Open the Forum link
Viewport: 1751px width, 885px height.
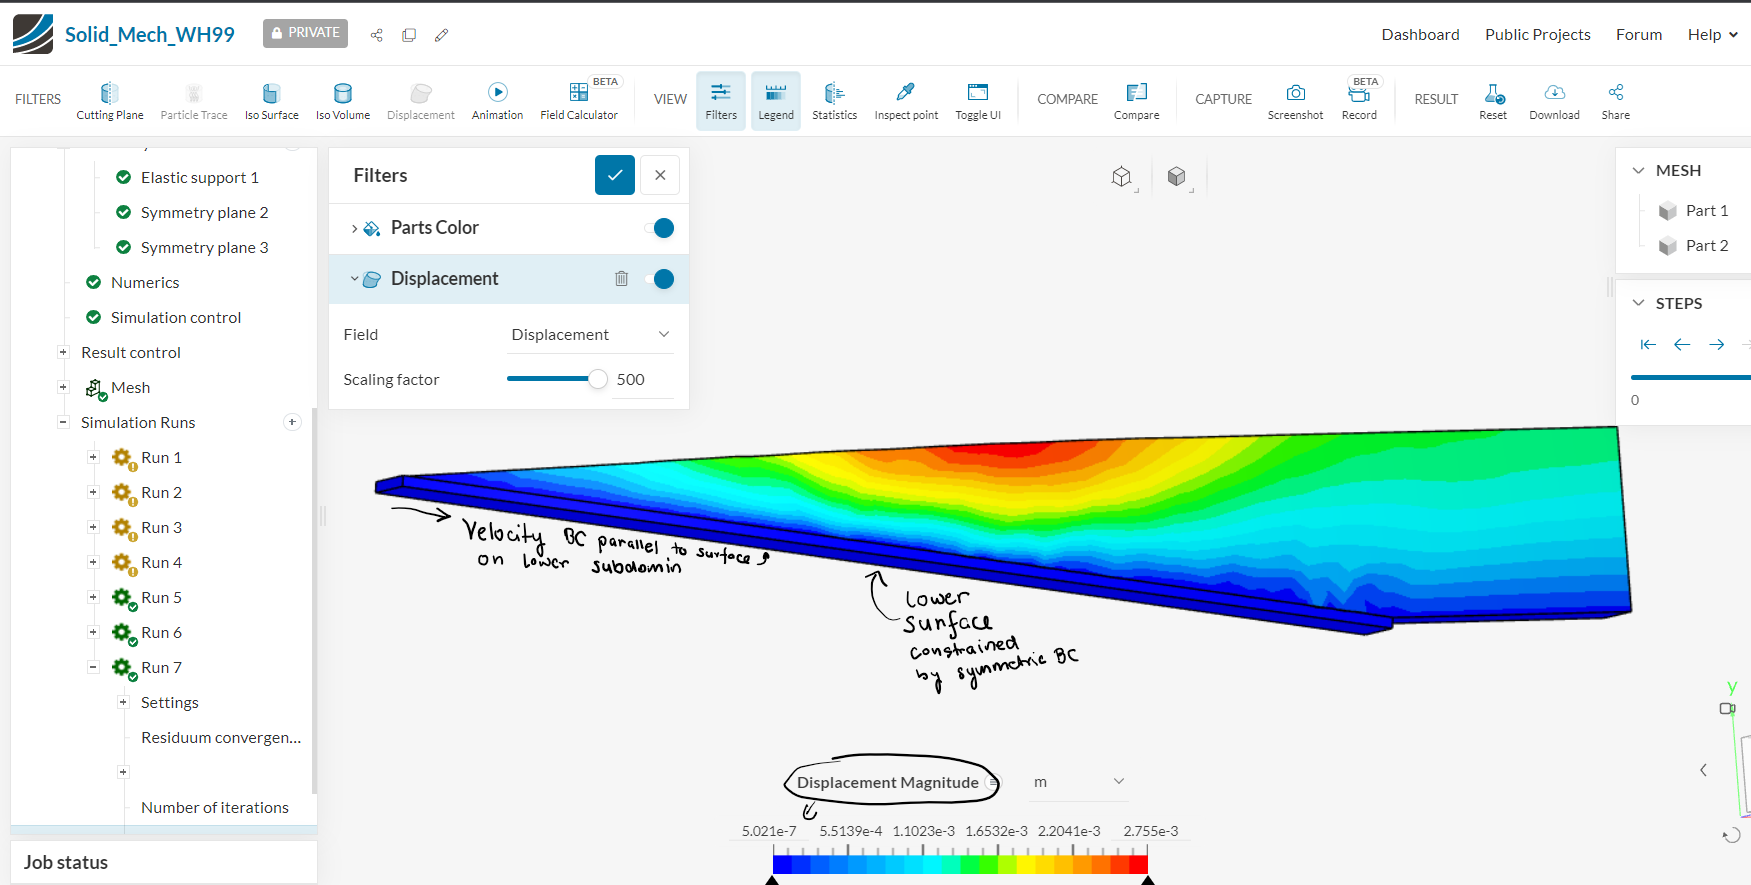[x=1639, y=34]
